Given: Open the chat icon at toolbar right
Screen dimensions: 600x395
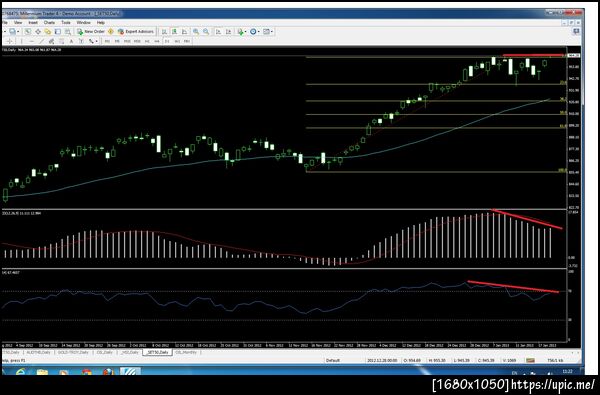Looking at the screenshot, I should 576,32.
